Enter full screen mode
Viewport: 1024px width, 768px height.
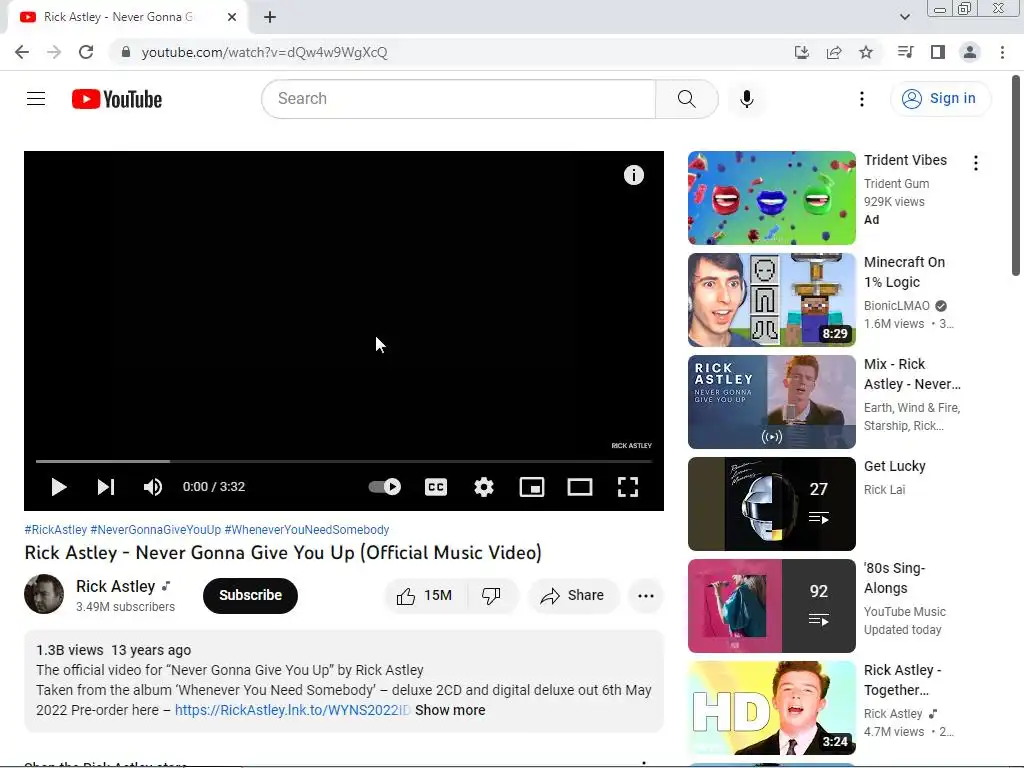click(628, 487)
